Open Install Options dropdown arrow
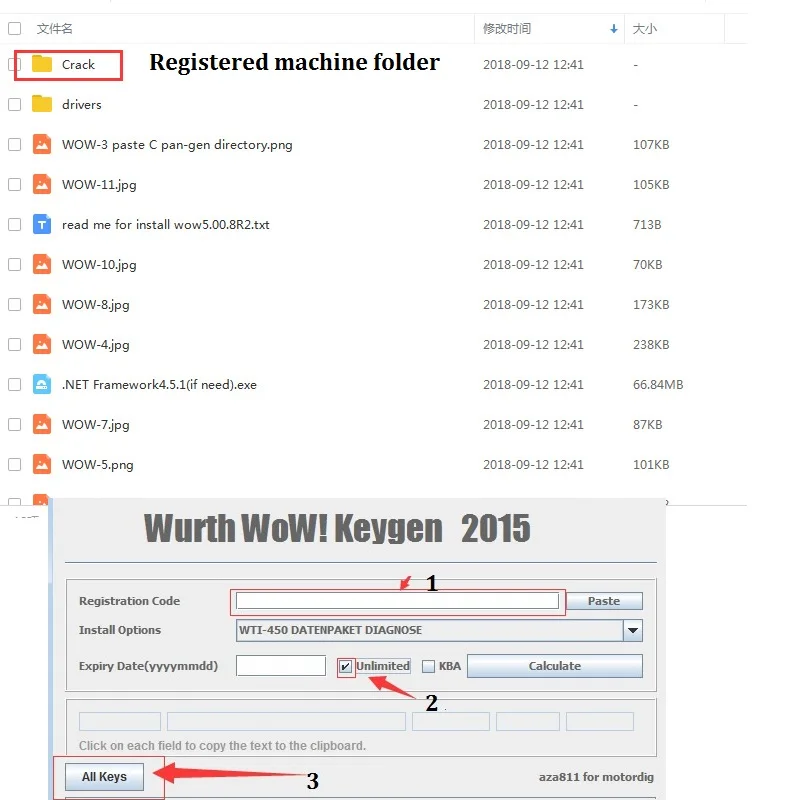800x800 pixels. (x=633, y=630)
